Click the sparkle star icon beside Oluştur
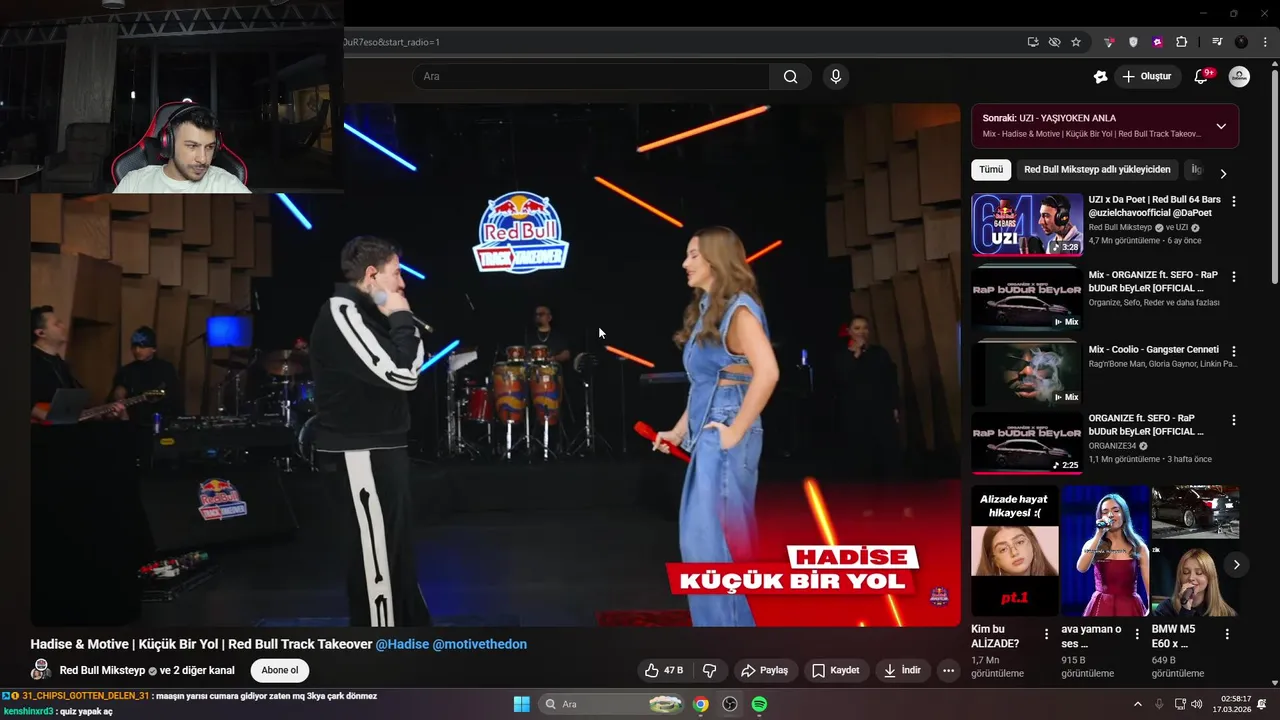 pos(1100,77)
